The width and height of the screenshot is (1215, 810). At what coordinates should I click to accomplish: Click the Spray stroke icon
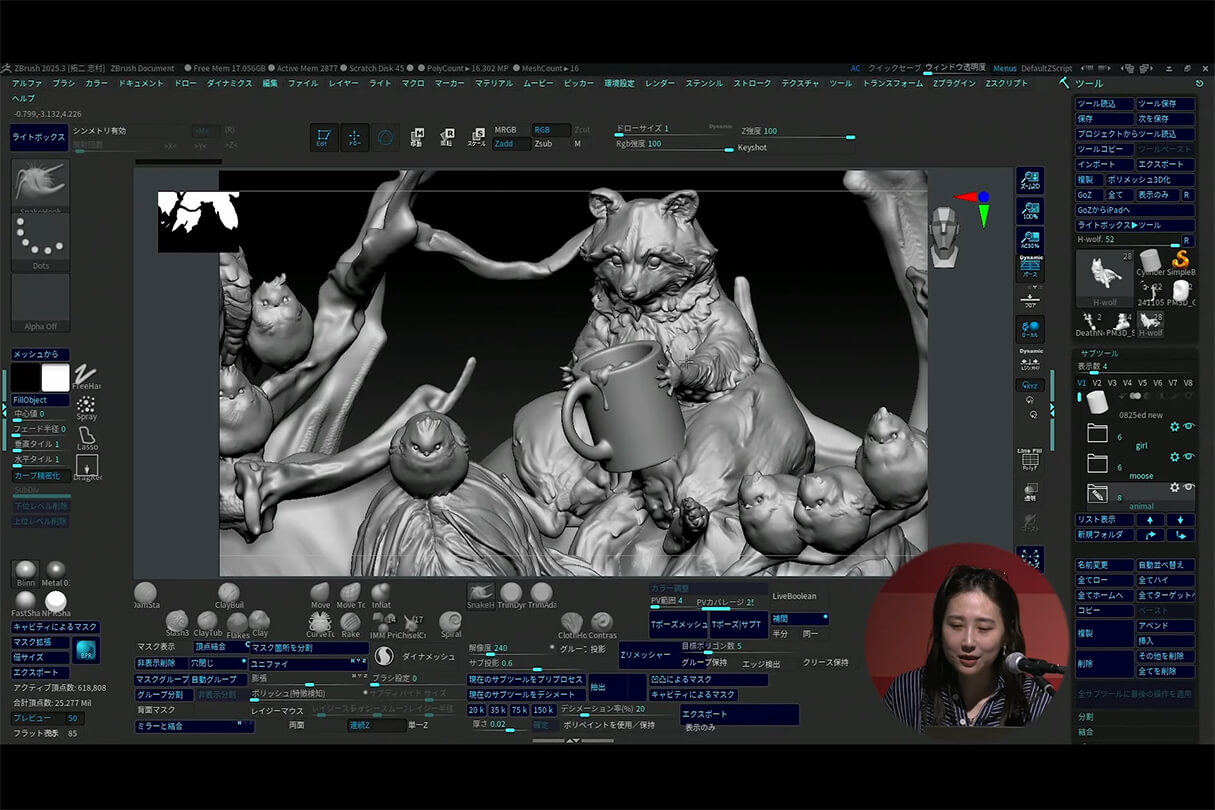coord(87,406)
